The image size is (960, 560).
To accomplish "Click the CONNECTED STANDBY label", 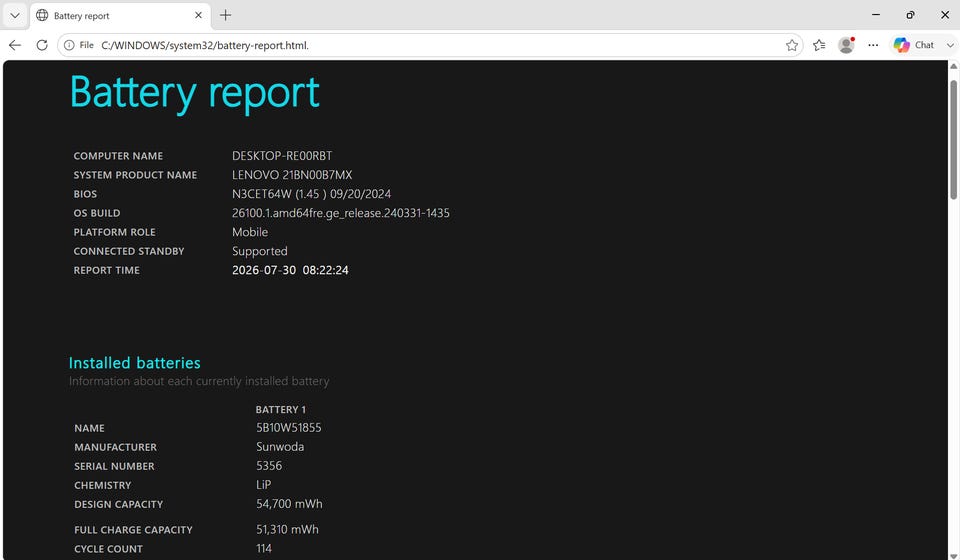I will tap(129, 251).
